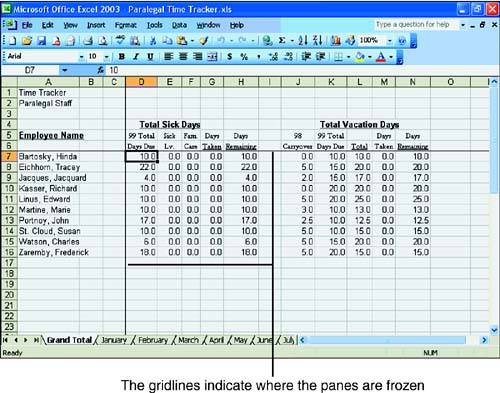Open the Edit menu
This screenshot has height=393, width=500.
[x=47, y=25]
